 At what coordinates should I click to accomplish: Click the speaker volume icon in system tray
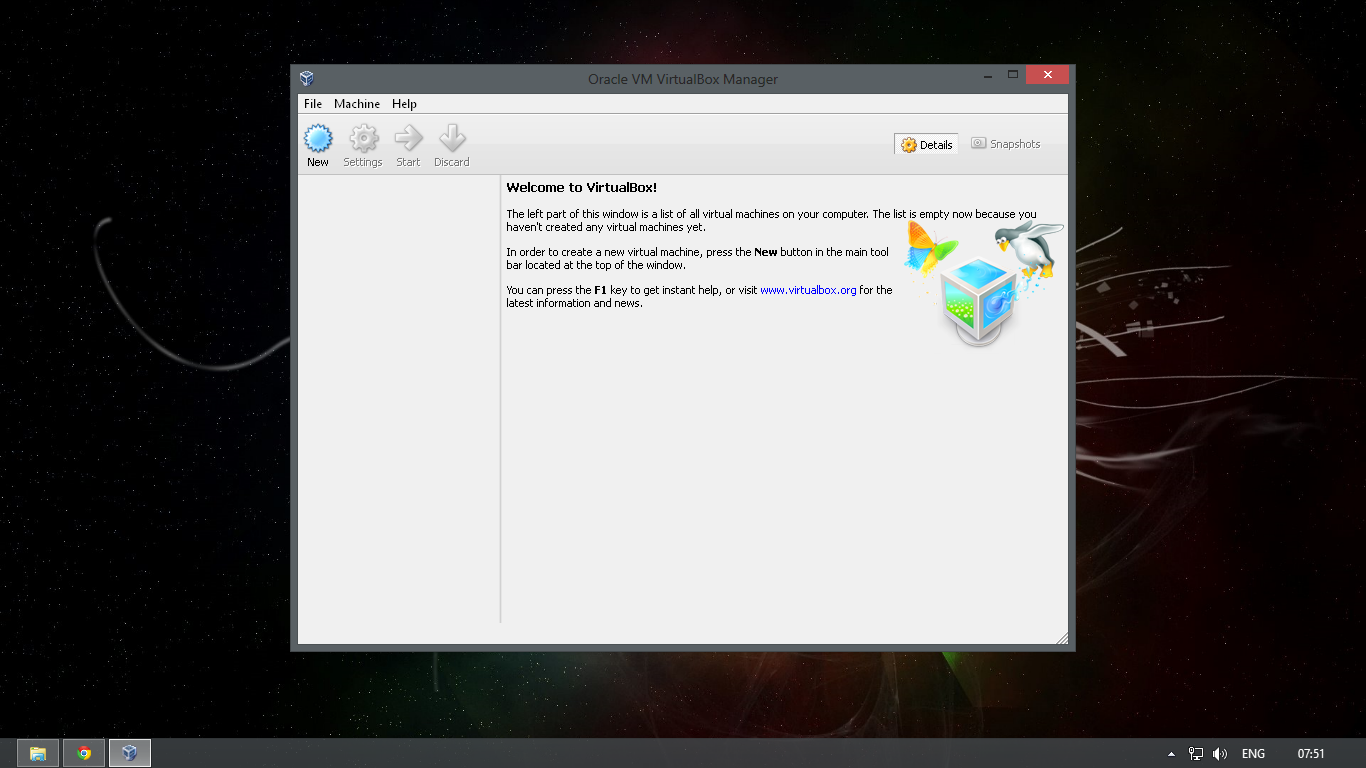tap(1220, 753)
